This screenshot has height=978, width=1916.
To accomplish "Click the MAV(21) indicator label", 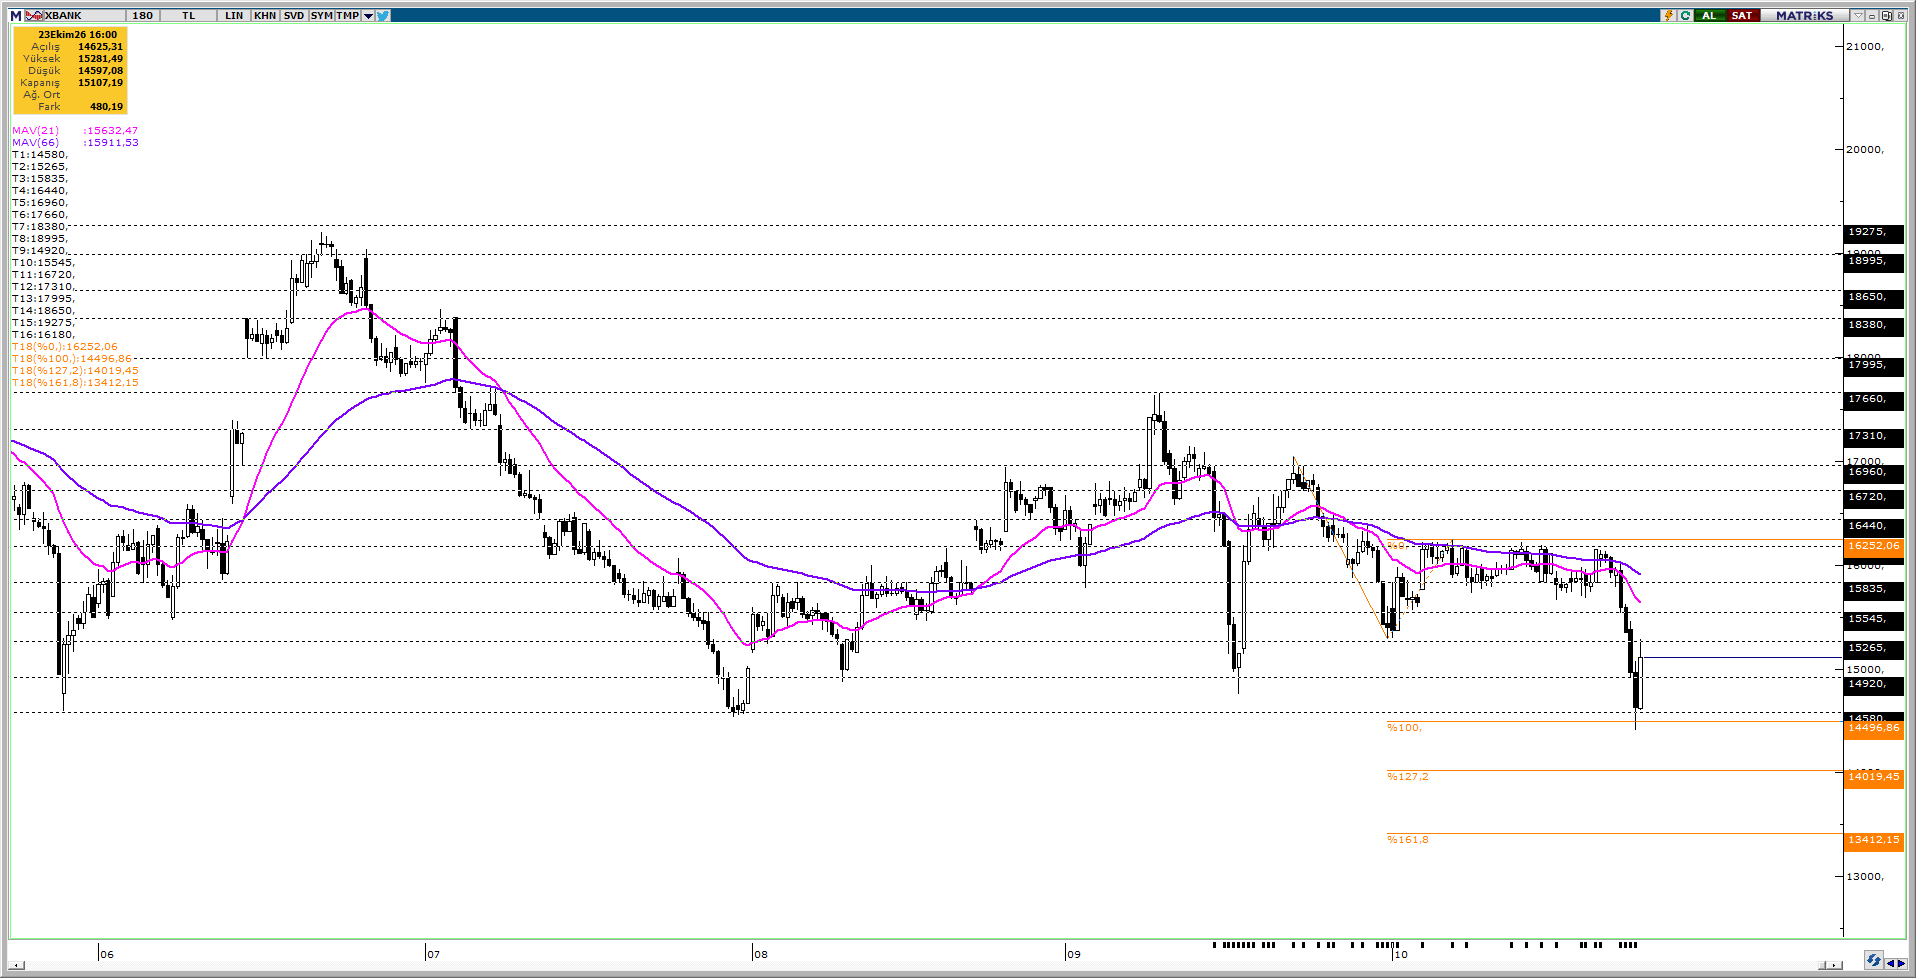I will [x=35, y=131].
